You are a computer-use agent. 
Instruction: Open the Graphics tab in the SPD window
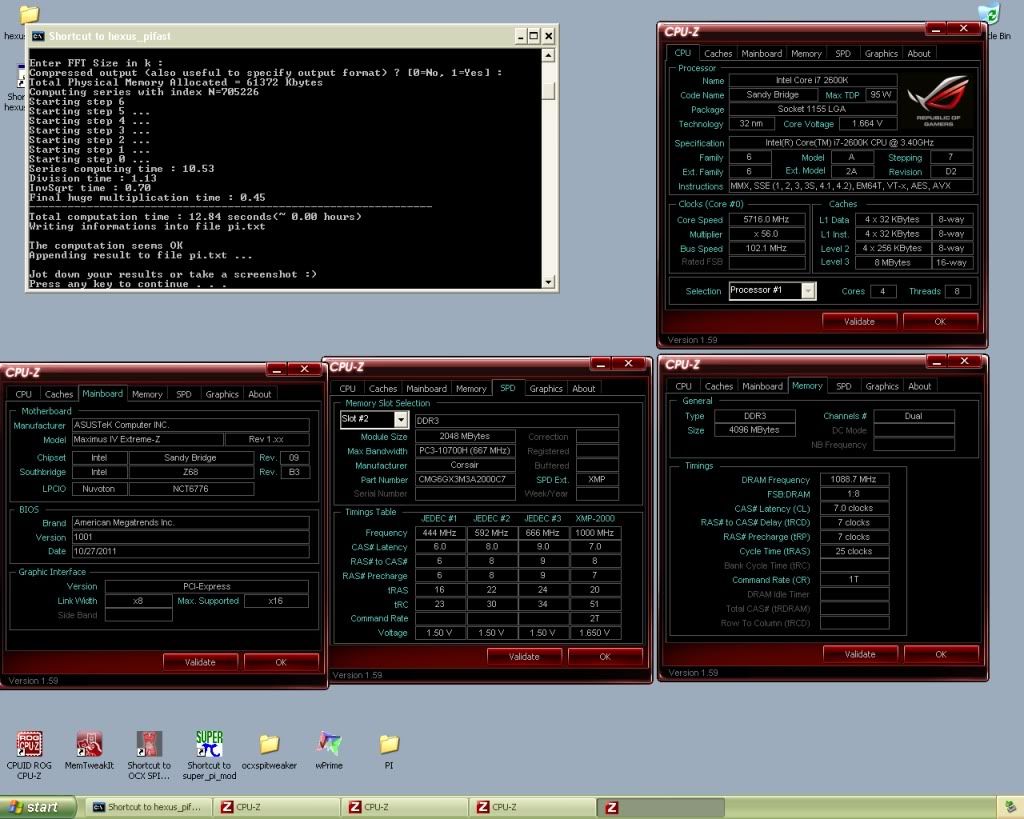(x=546, y=388)
